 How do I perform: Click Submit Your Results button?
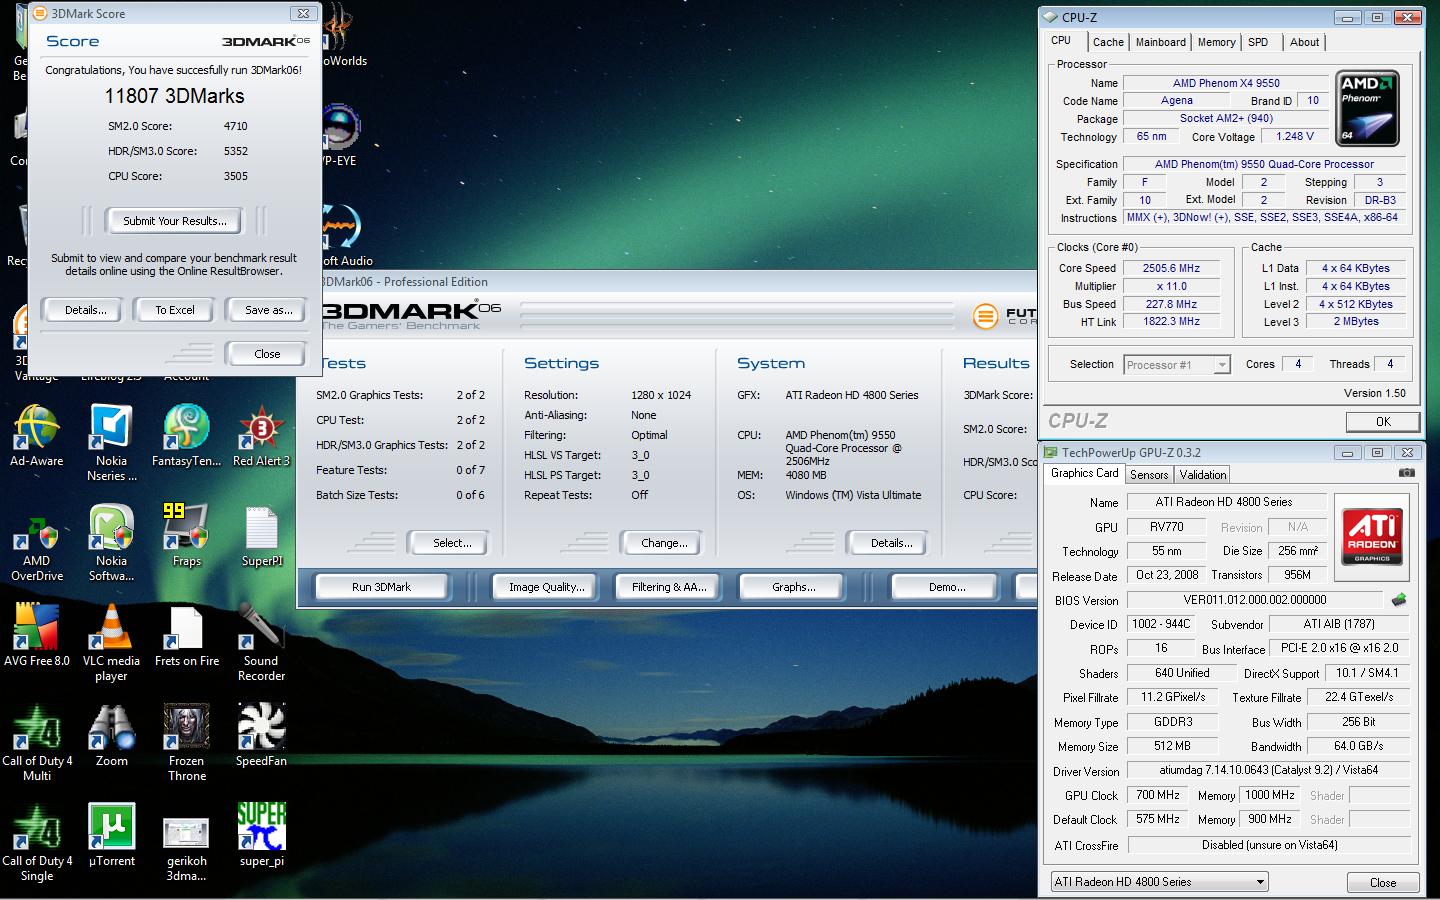(x=175, y=221)
